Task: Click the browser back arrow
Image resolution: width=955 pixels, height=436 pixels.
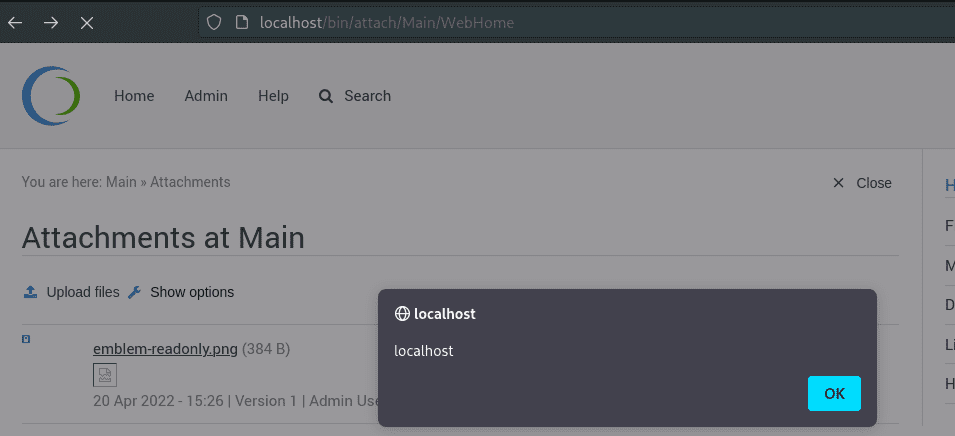Action: click(x=15, y=23)
